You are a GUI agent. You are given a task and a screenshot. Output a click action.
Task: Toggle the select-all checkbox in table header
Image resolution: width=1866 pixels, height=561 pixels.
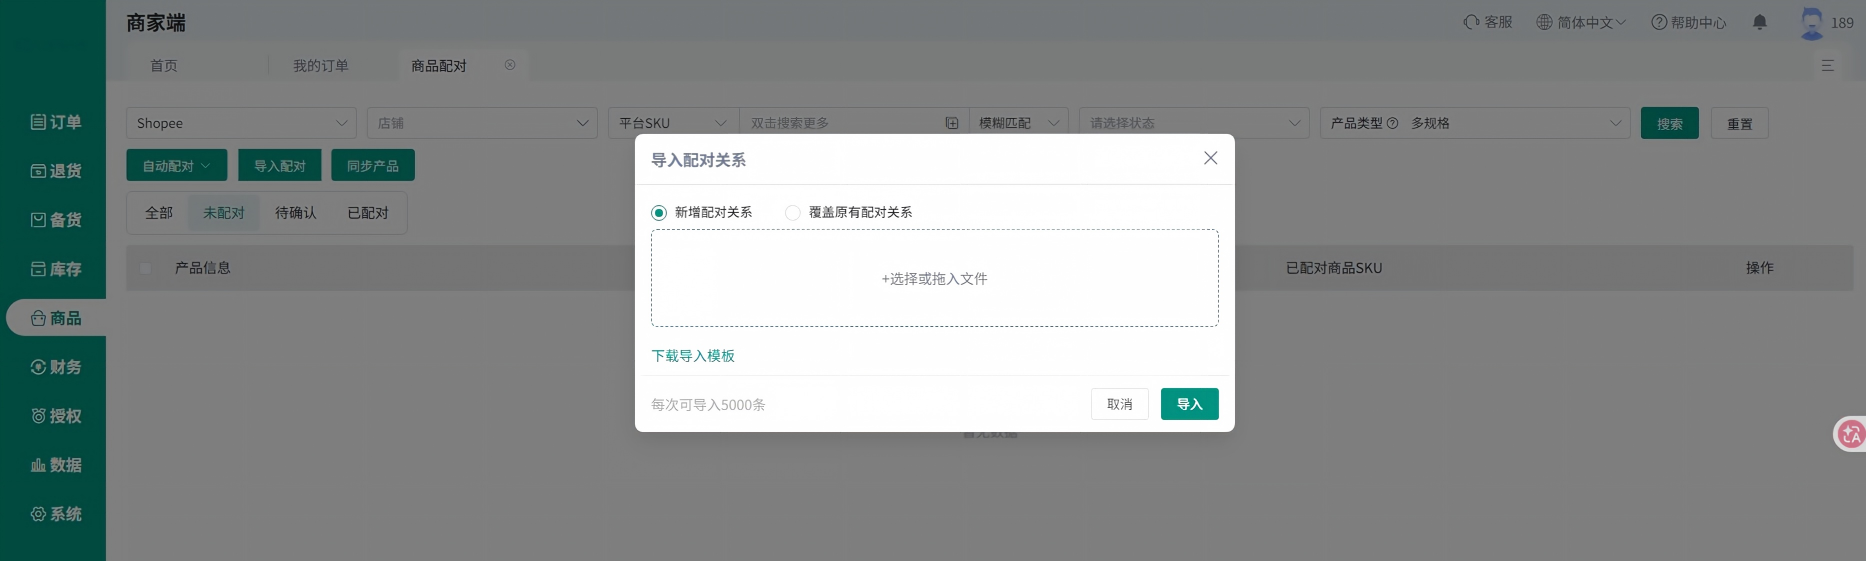coord(146,268)
